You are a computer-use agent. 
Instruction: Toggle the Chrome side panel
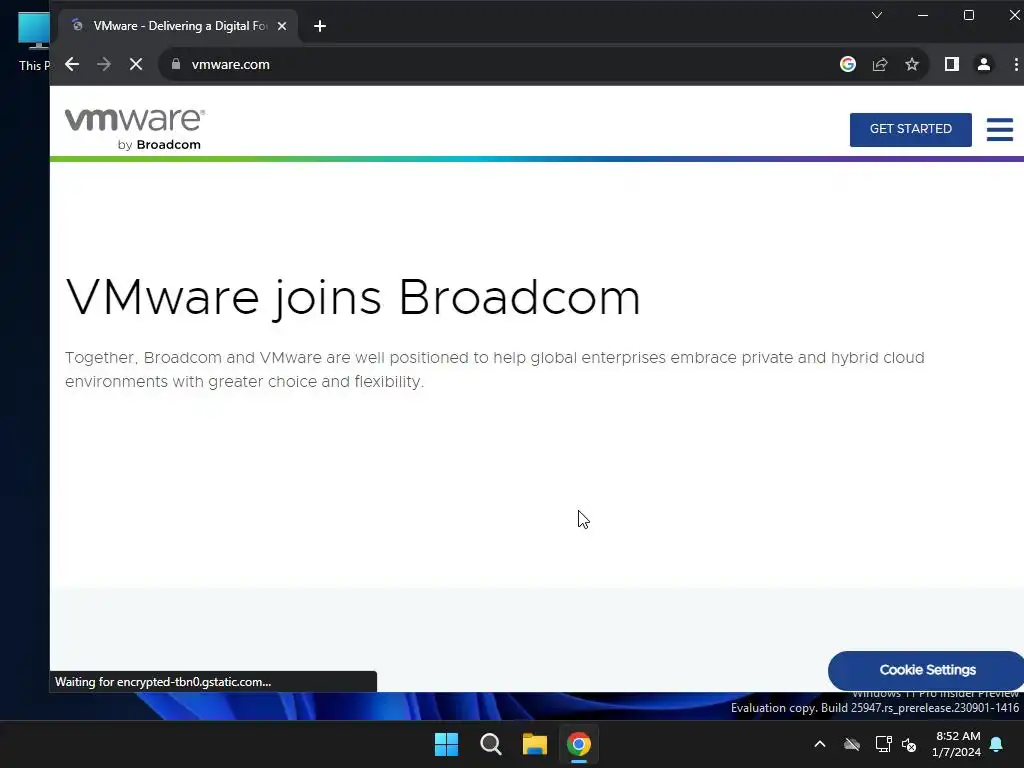952,64
